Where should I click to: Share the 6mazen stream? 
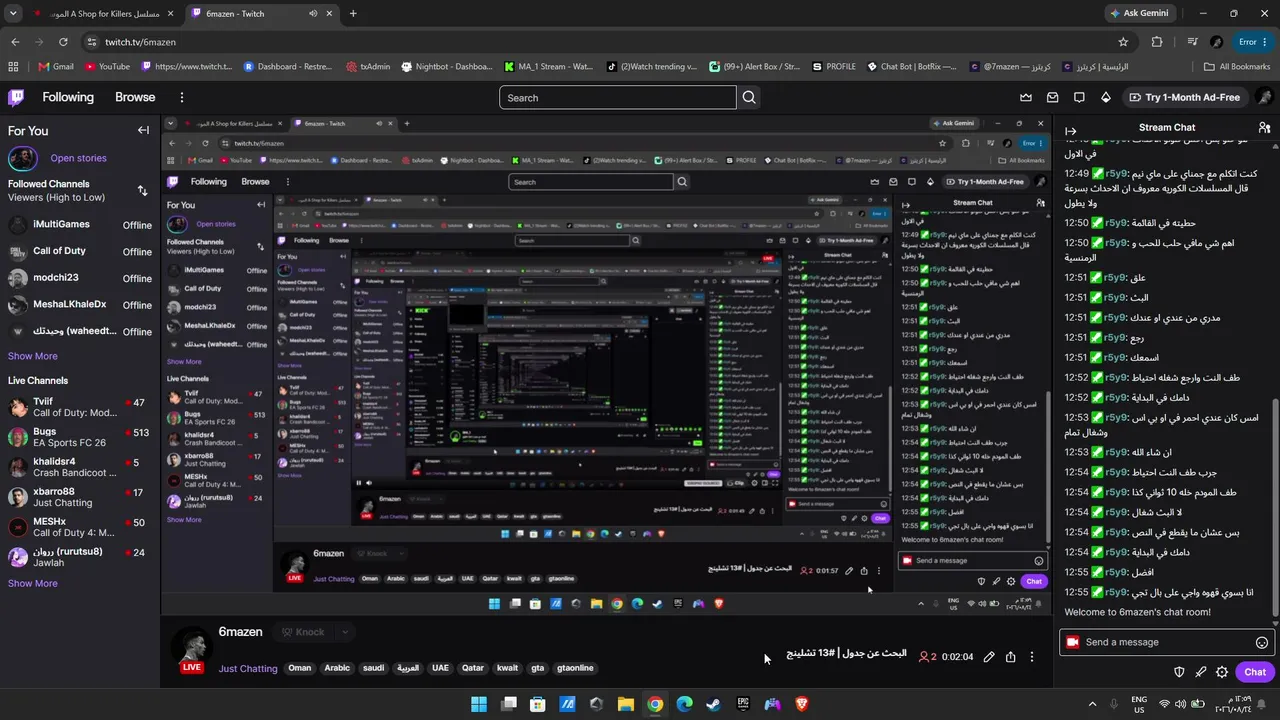(x=1011, y=657)
